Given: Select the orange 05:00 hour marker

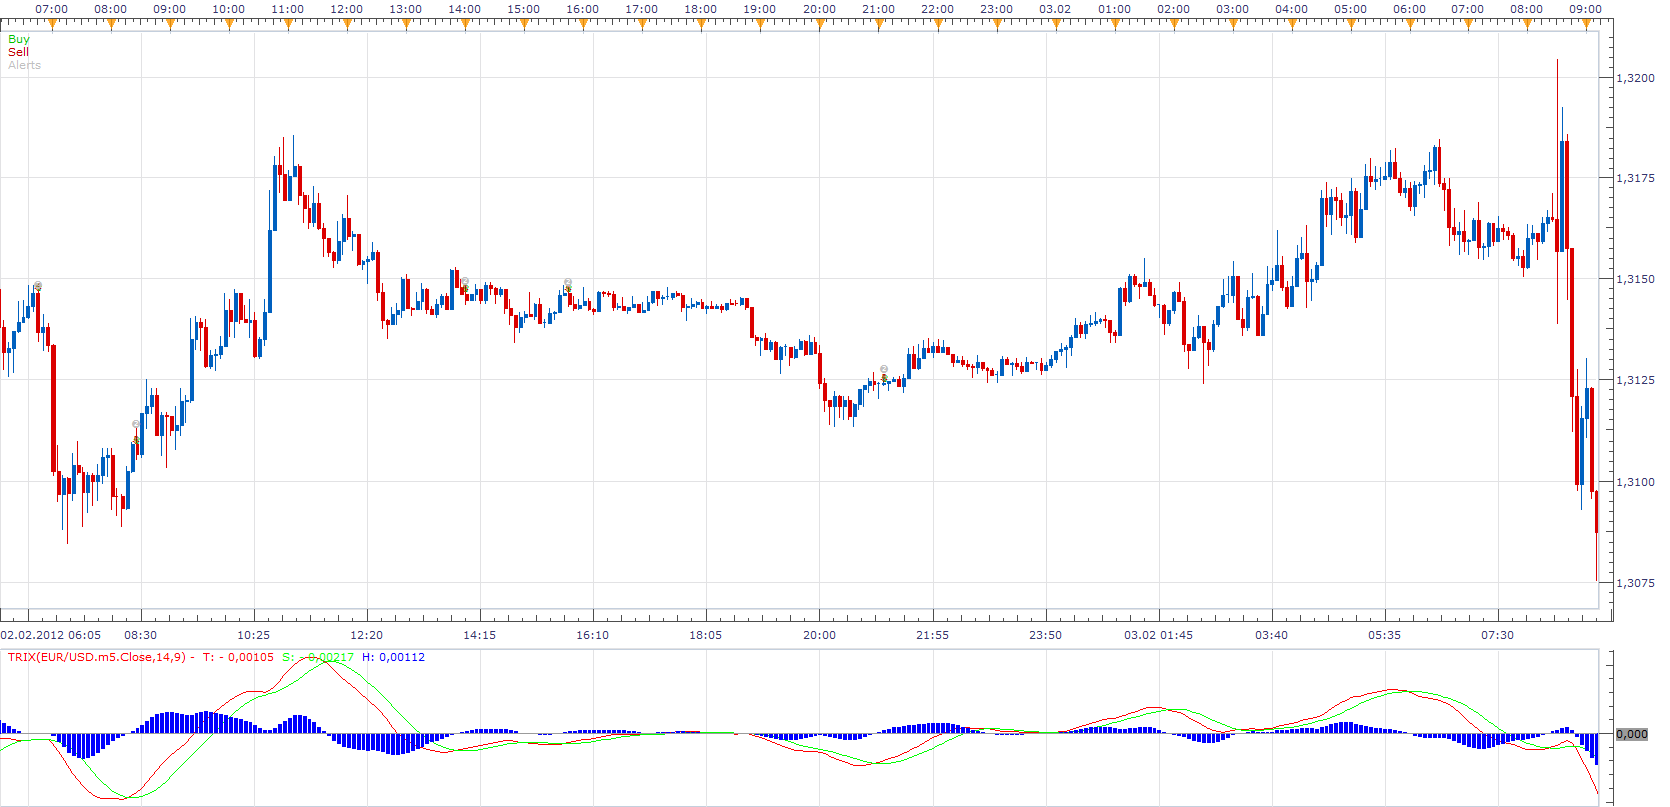Looking at the screenshot, I should point(1351,23).
